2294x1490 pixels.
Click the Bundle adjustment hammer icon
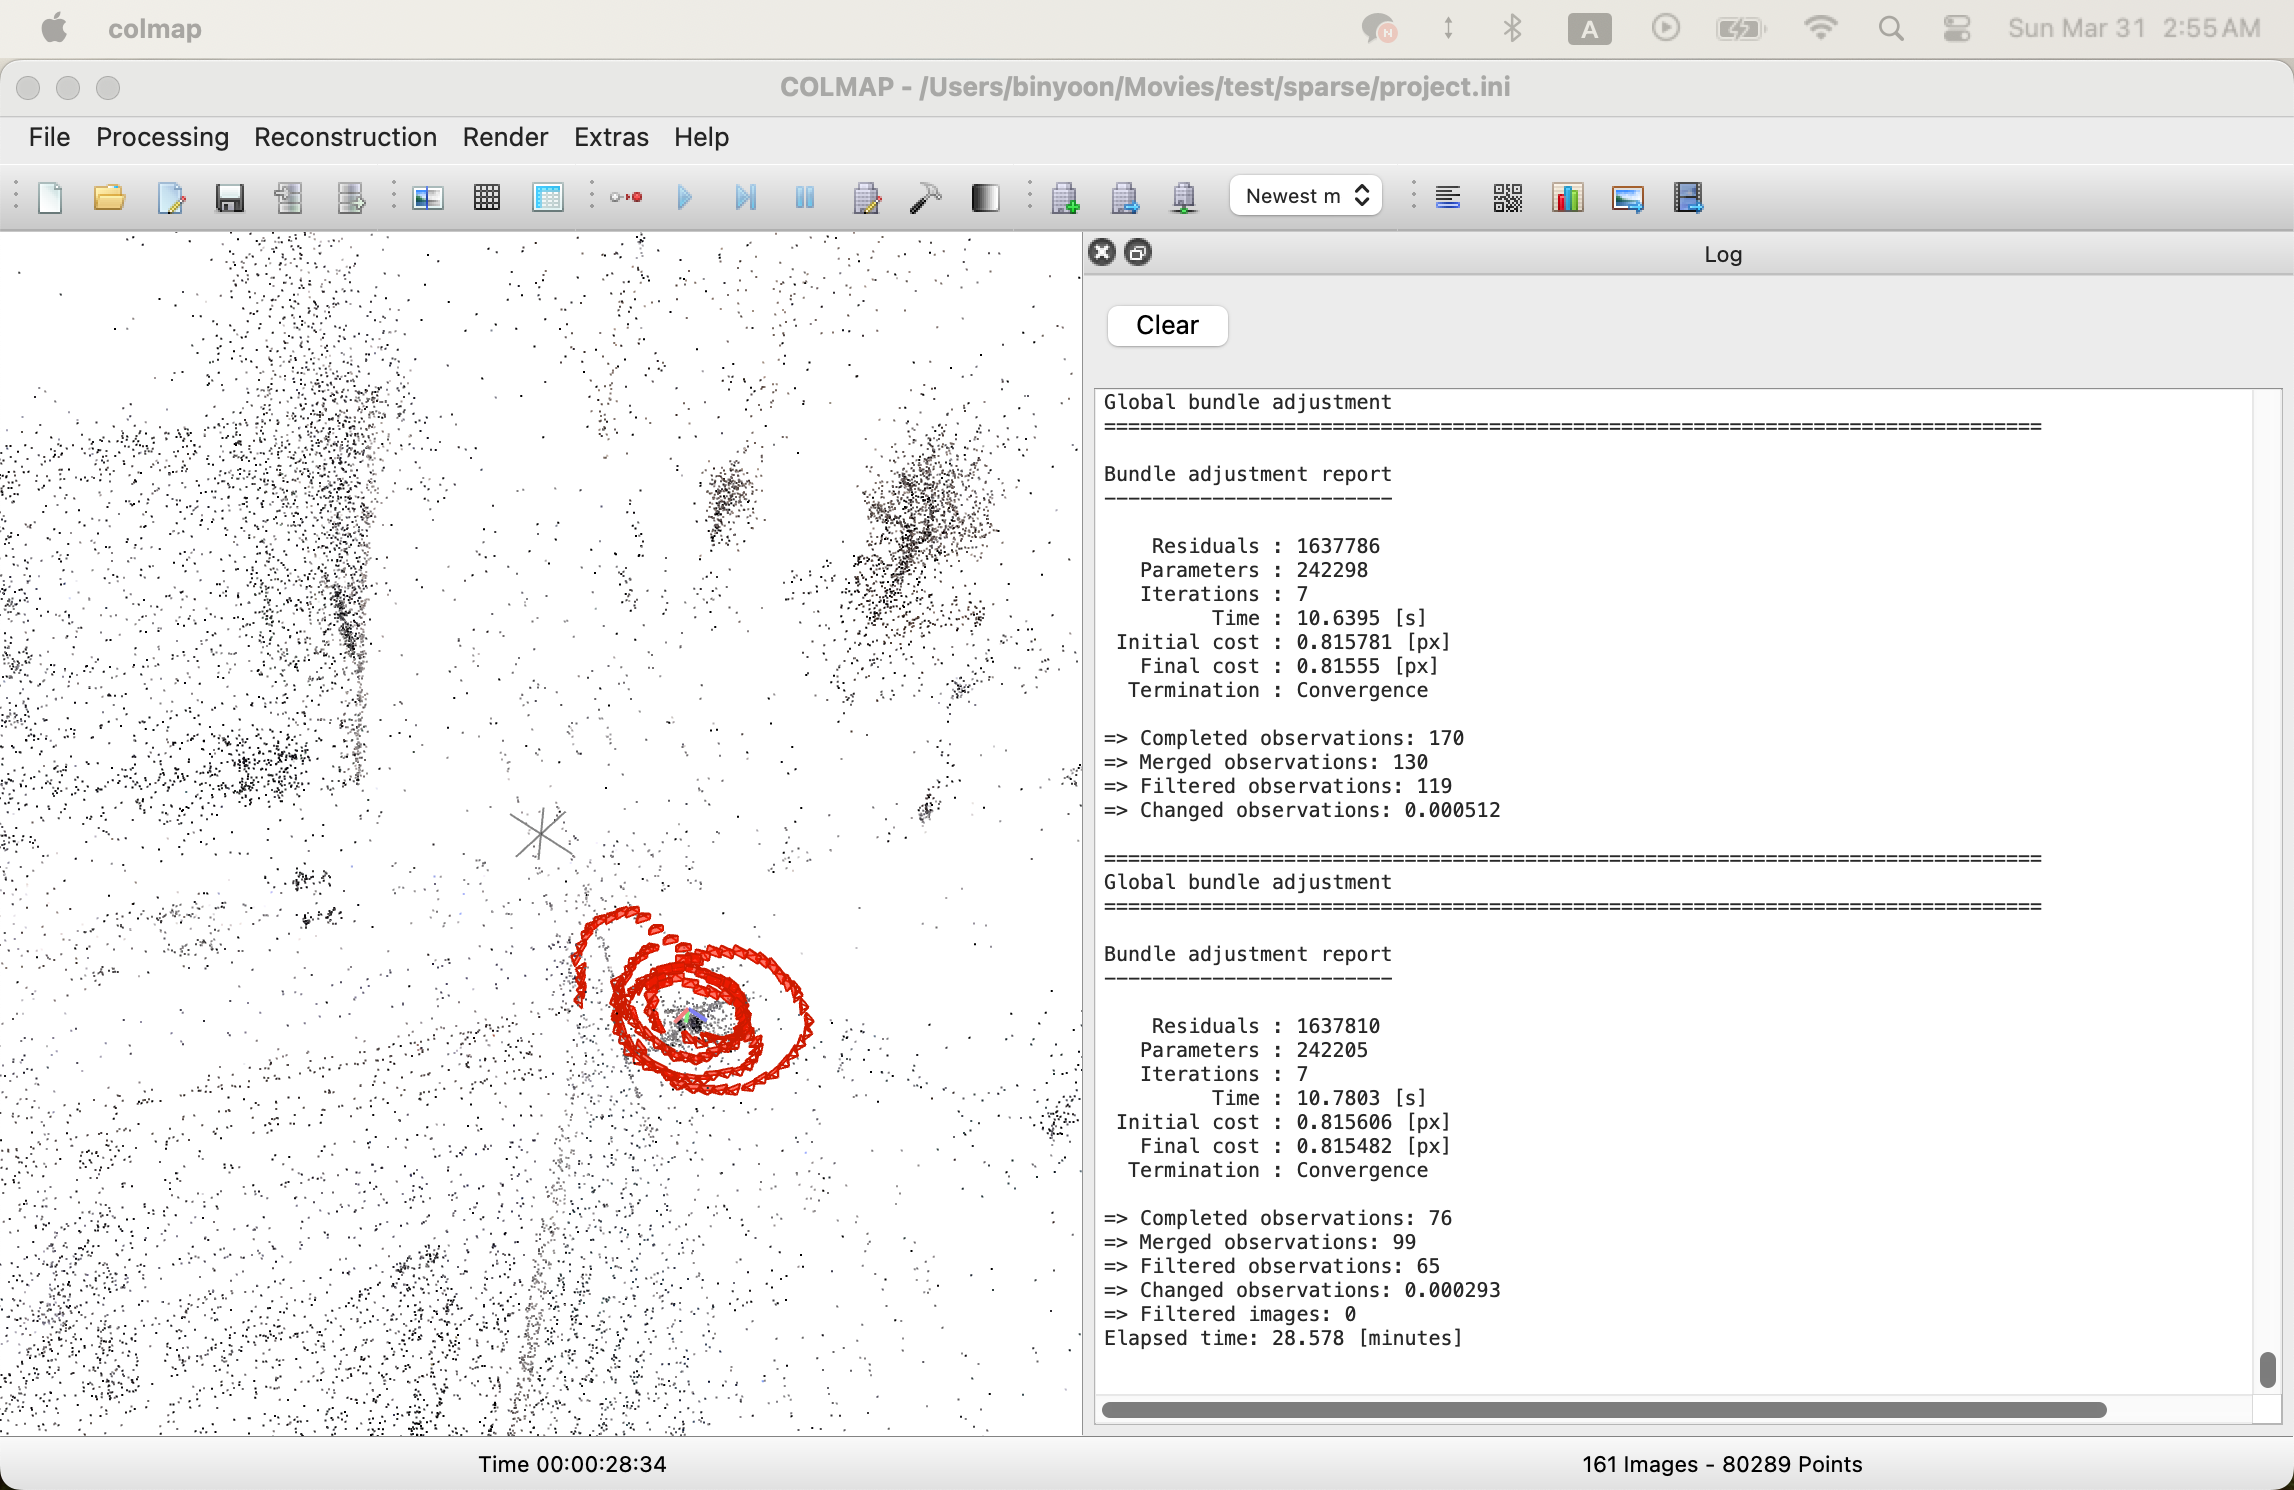click(925, 198)
